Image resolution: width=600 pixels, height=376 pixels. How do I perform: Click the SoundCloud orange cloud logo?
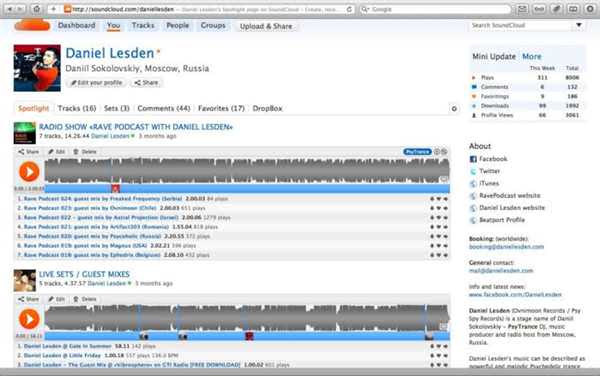[x=32, y=25]
